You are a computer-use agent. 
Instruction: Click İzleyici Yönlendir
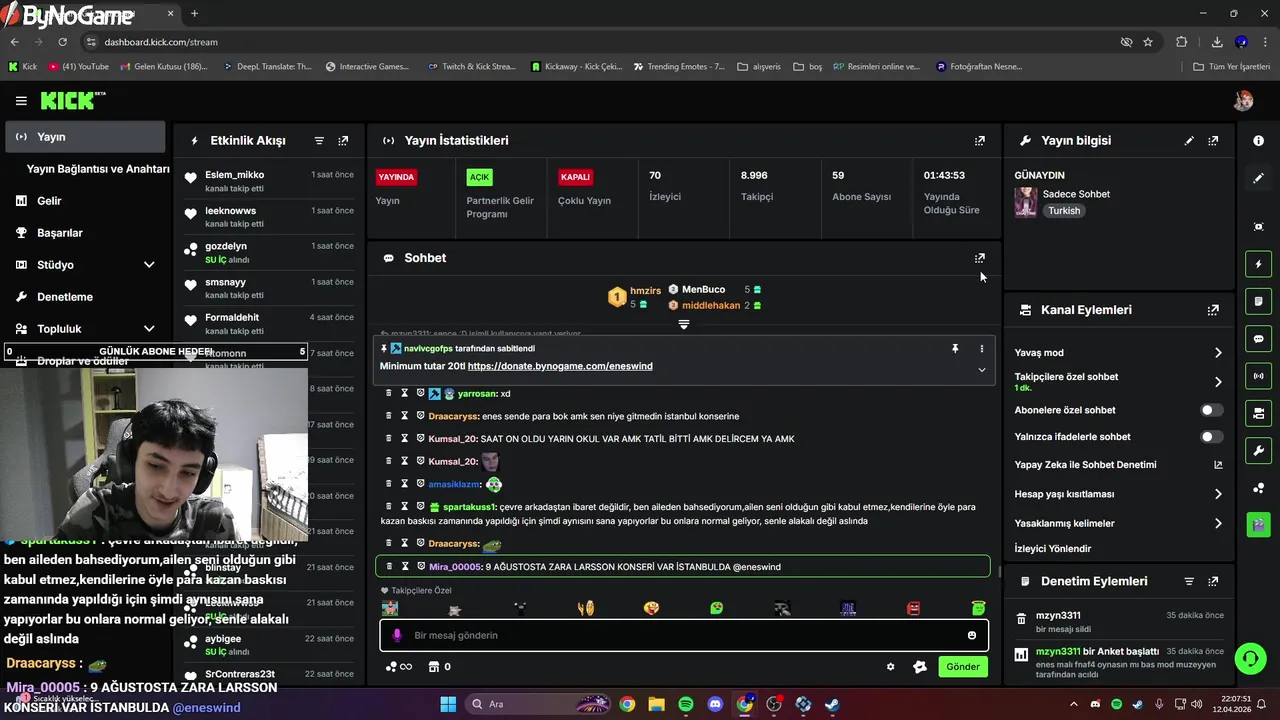point(1053,549)
